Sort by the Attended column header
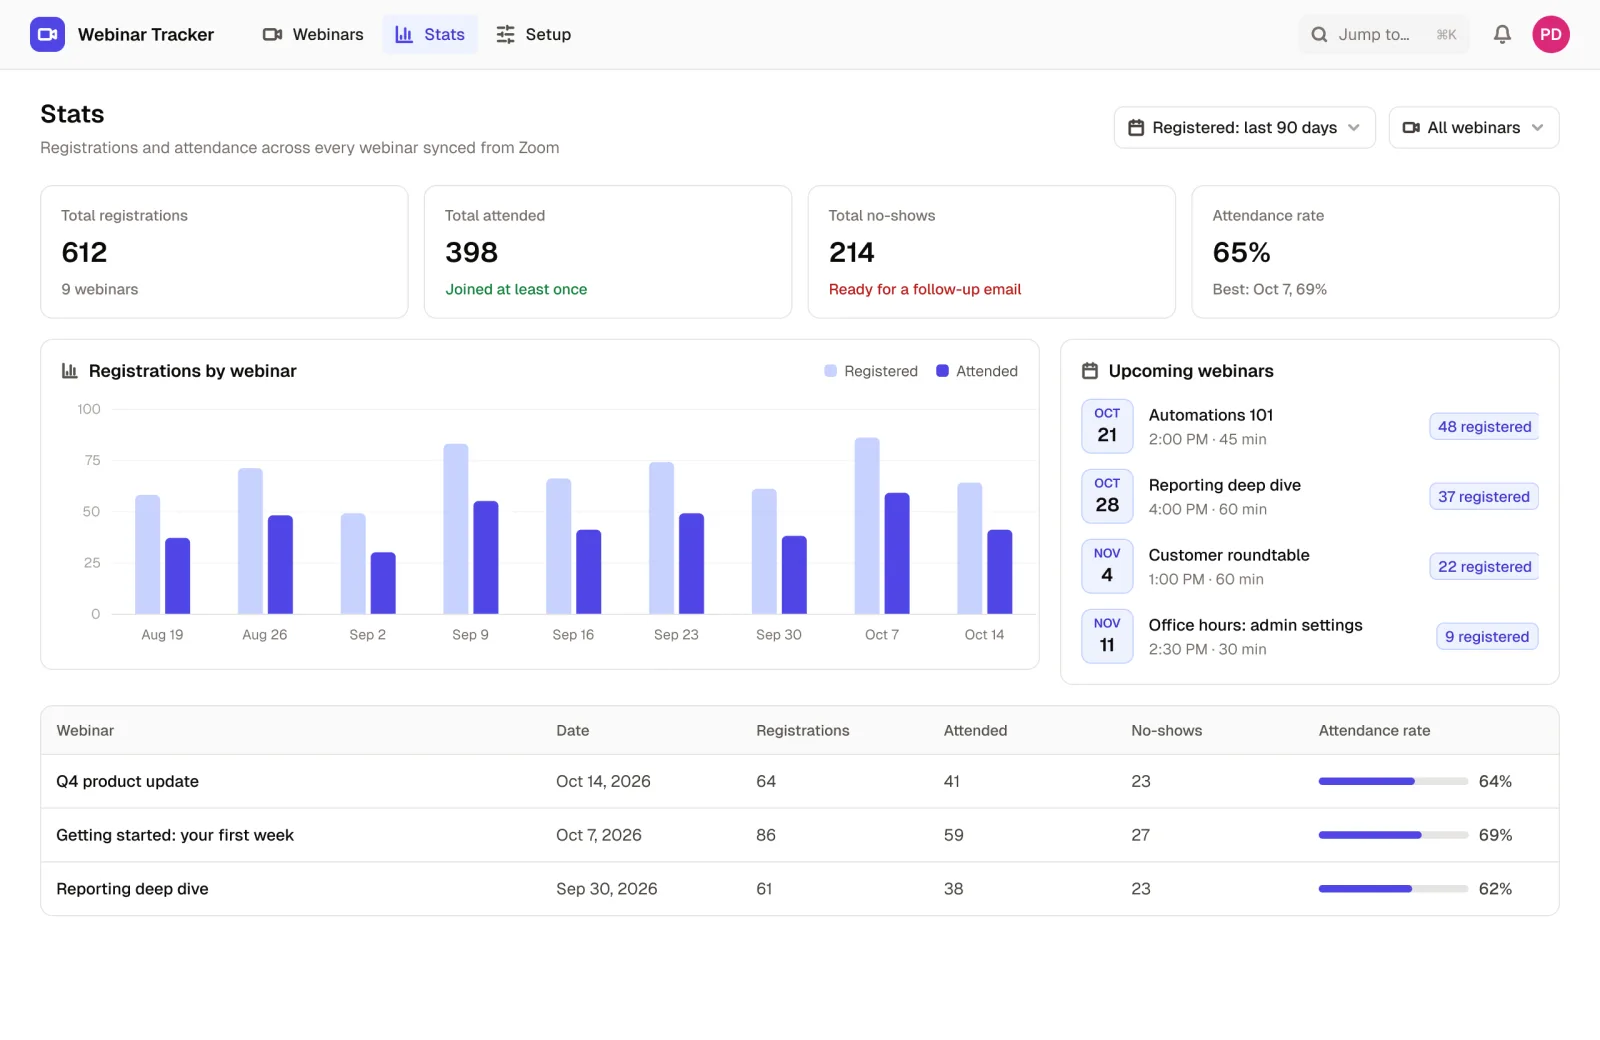Screen dimensions: 1600x1040 pos(975,731)
